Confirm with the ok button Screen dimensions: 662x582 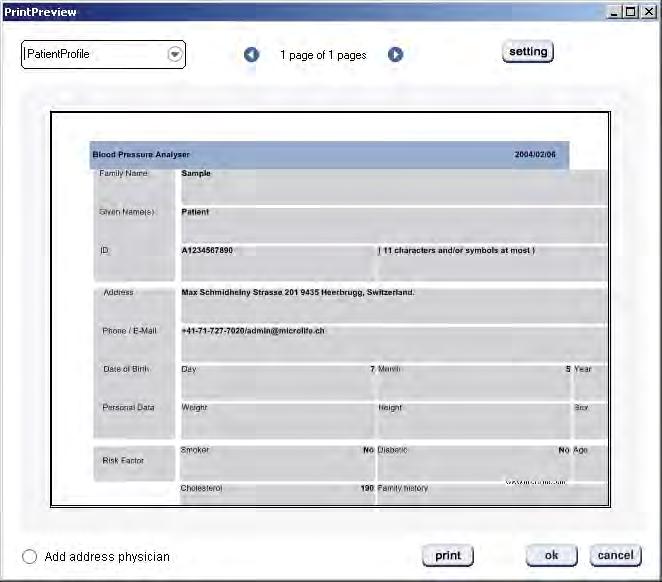(x=551, y=555)
